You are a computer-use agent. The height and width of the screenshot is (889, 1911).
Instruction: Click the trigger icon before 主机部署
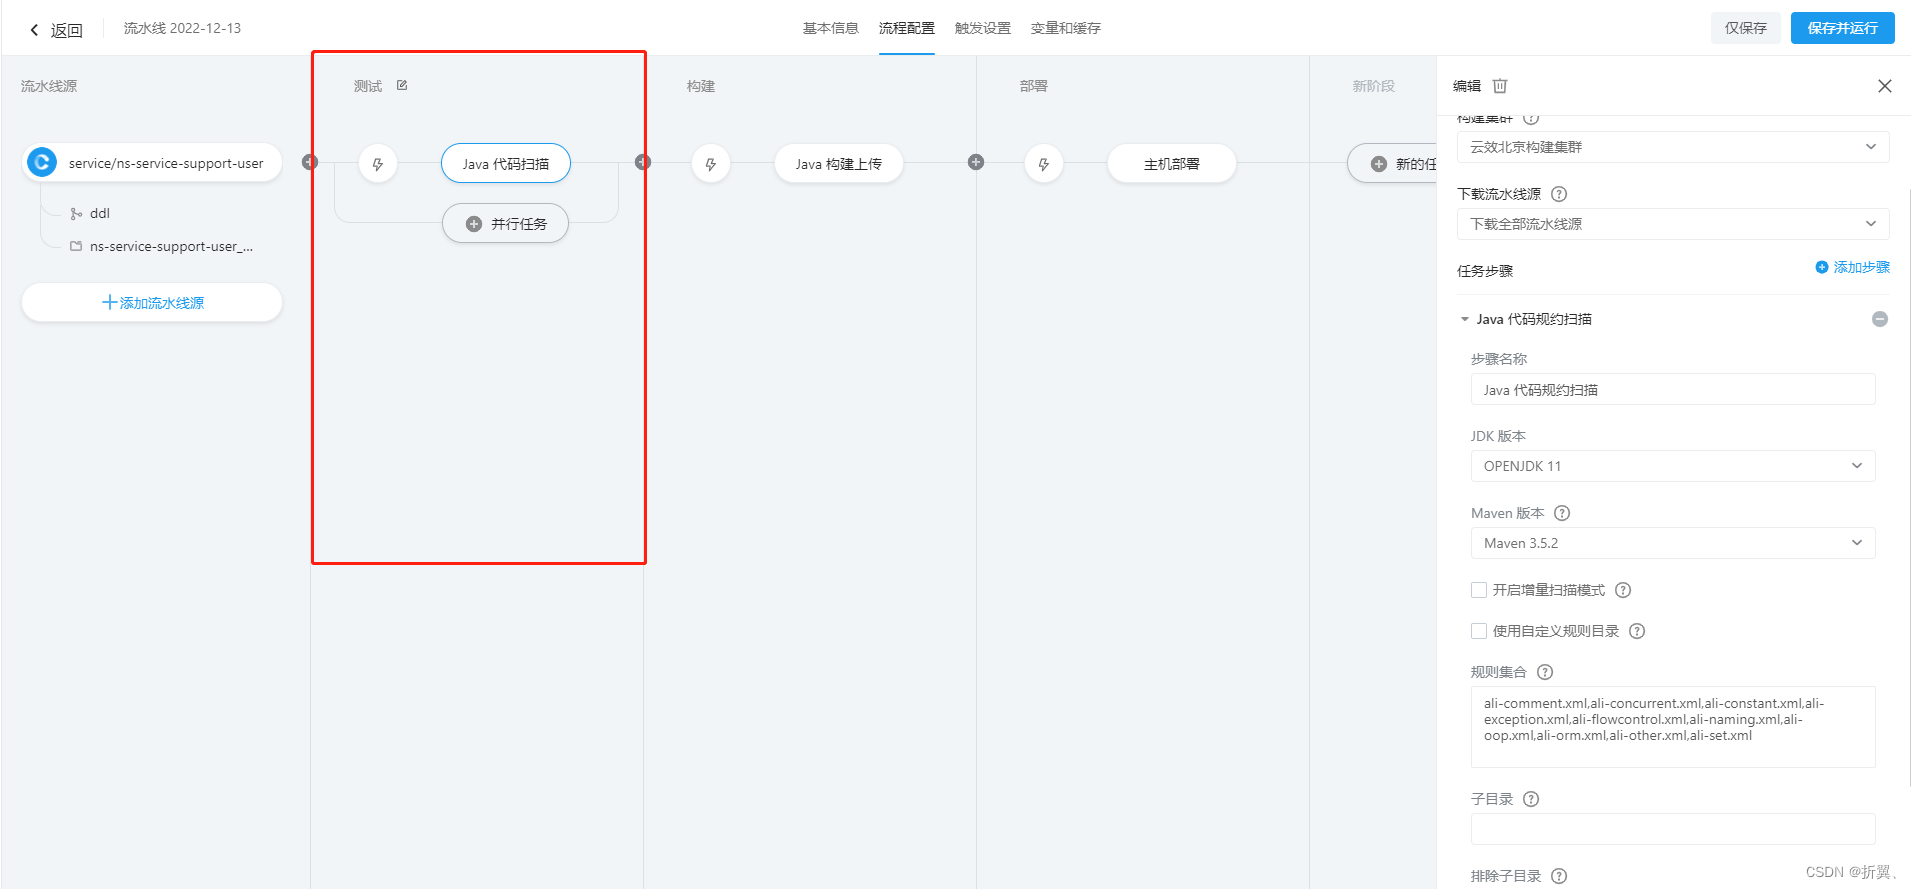[x=1044, y=164]
